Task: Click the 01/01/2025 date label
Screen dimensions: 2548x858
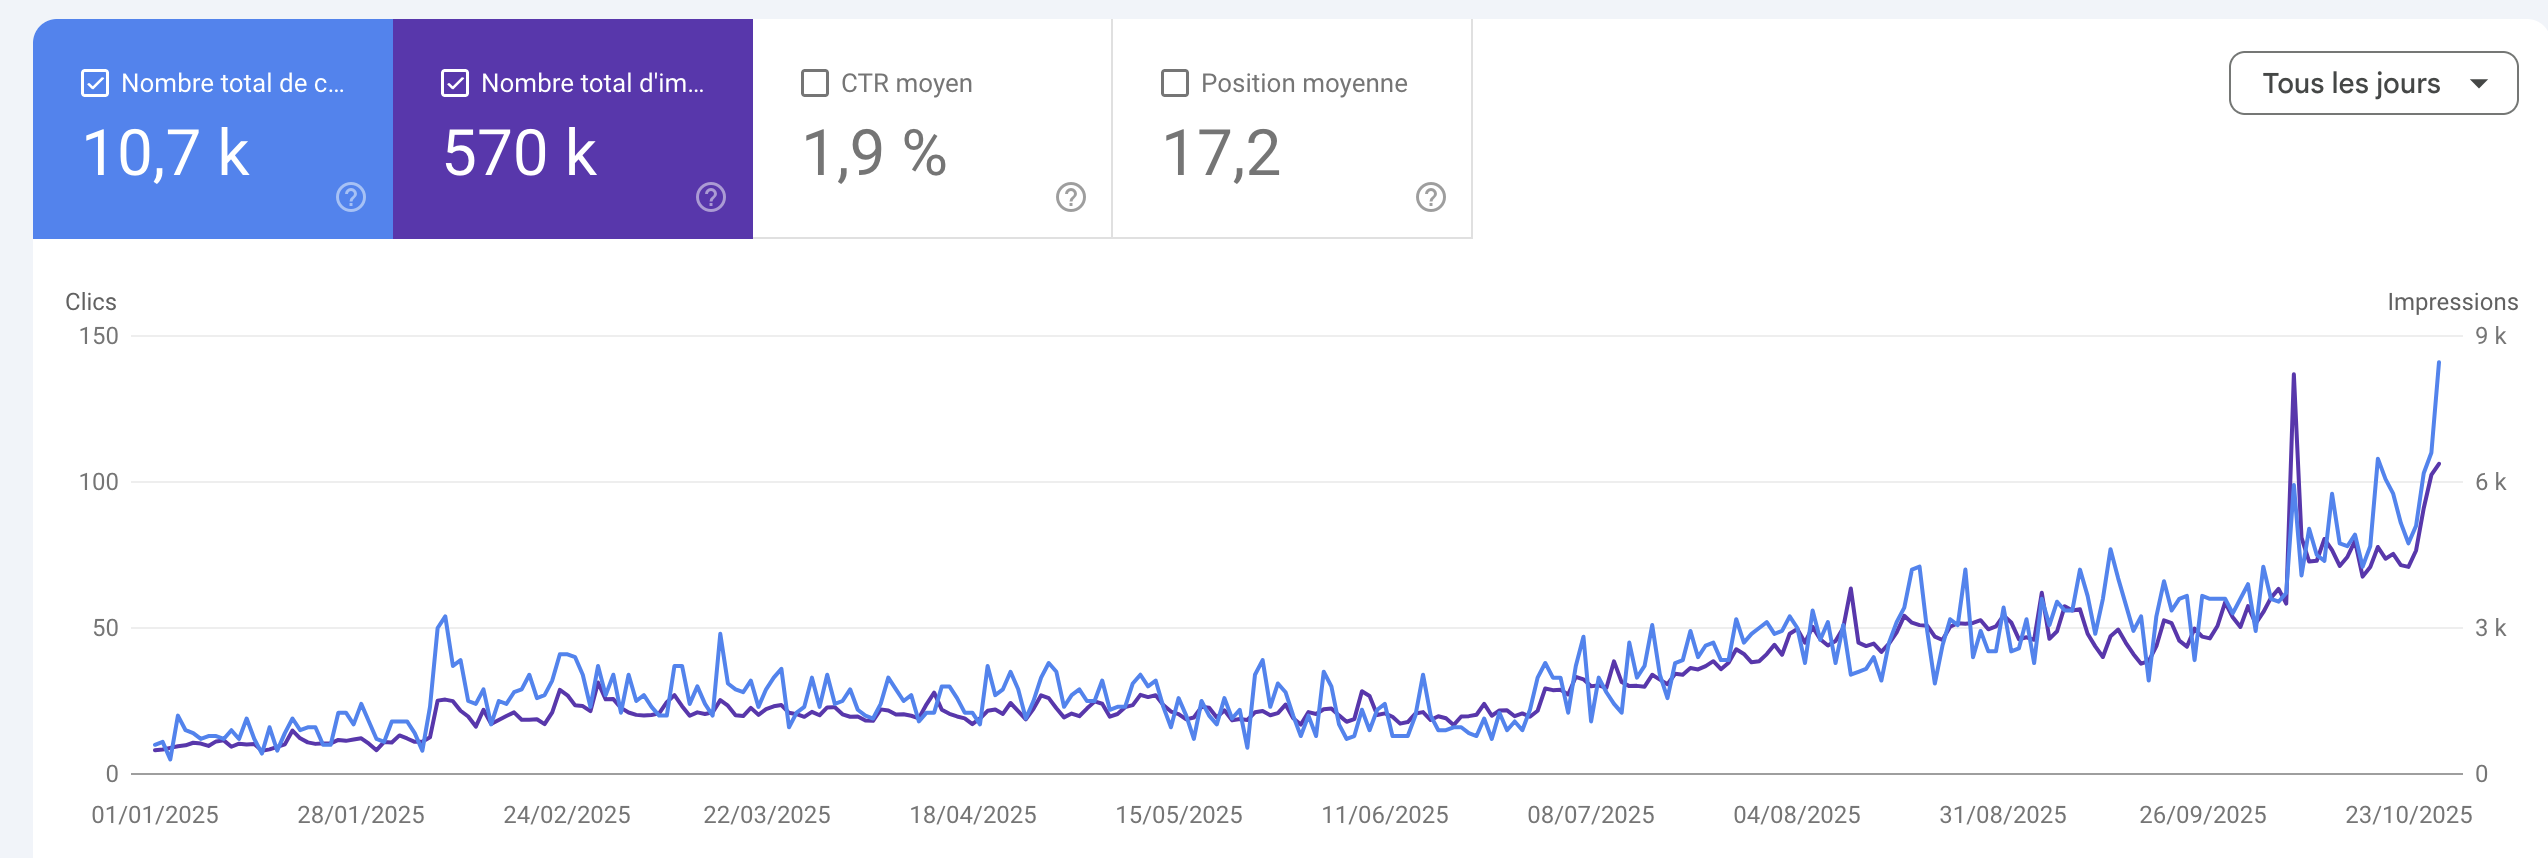Action: 155,815
